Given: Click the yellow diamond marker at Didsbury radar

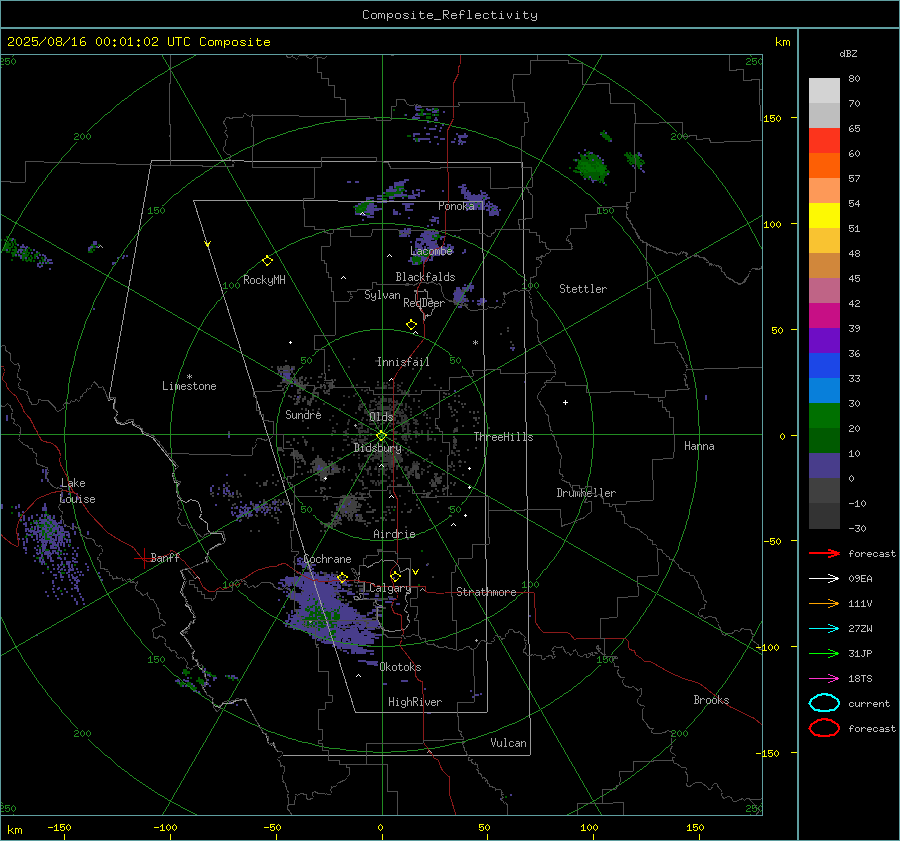Looking at the screenshot, I should (x=381, y=436).
